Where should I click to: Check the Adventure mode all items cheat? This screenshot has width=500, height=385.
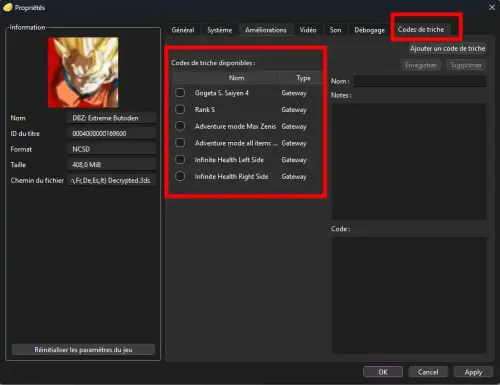(180, 143)
